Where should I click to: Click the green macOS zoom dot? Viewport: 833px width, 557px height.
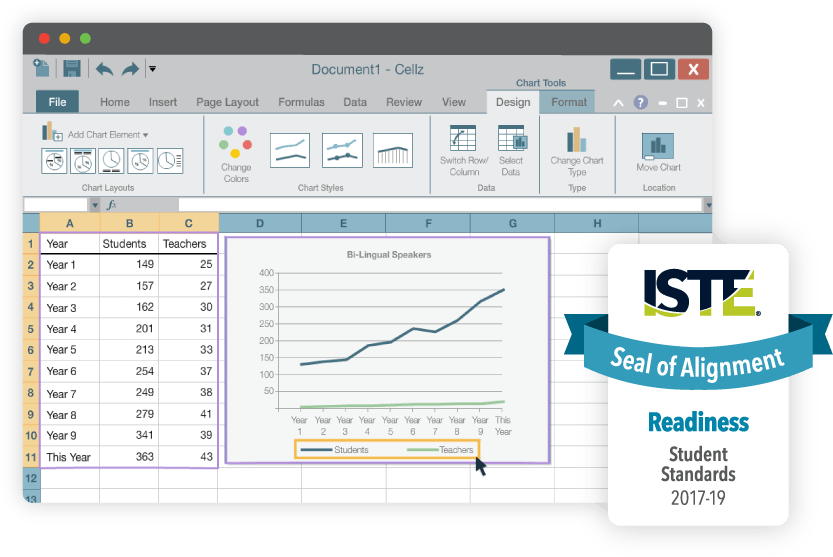85,38
